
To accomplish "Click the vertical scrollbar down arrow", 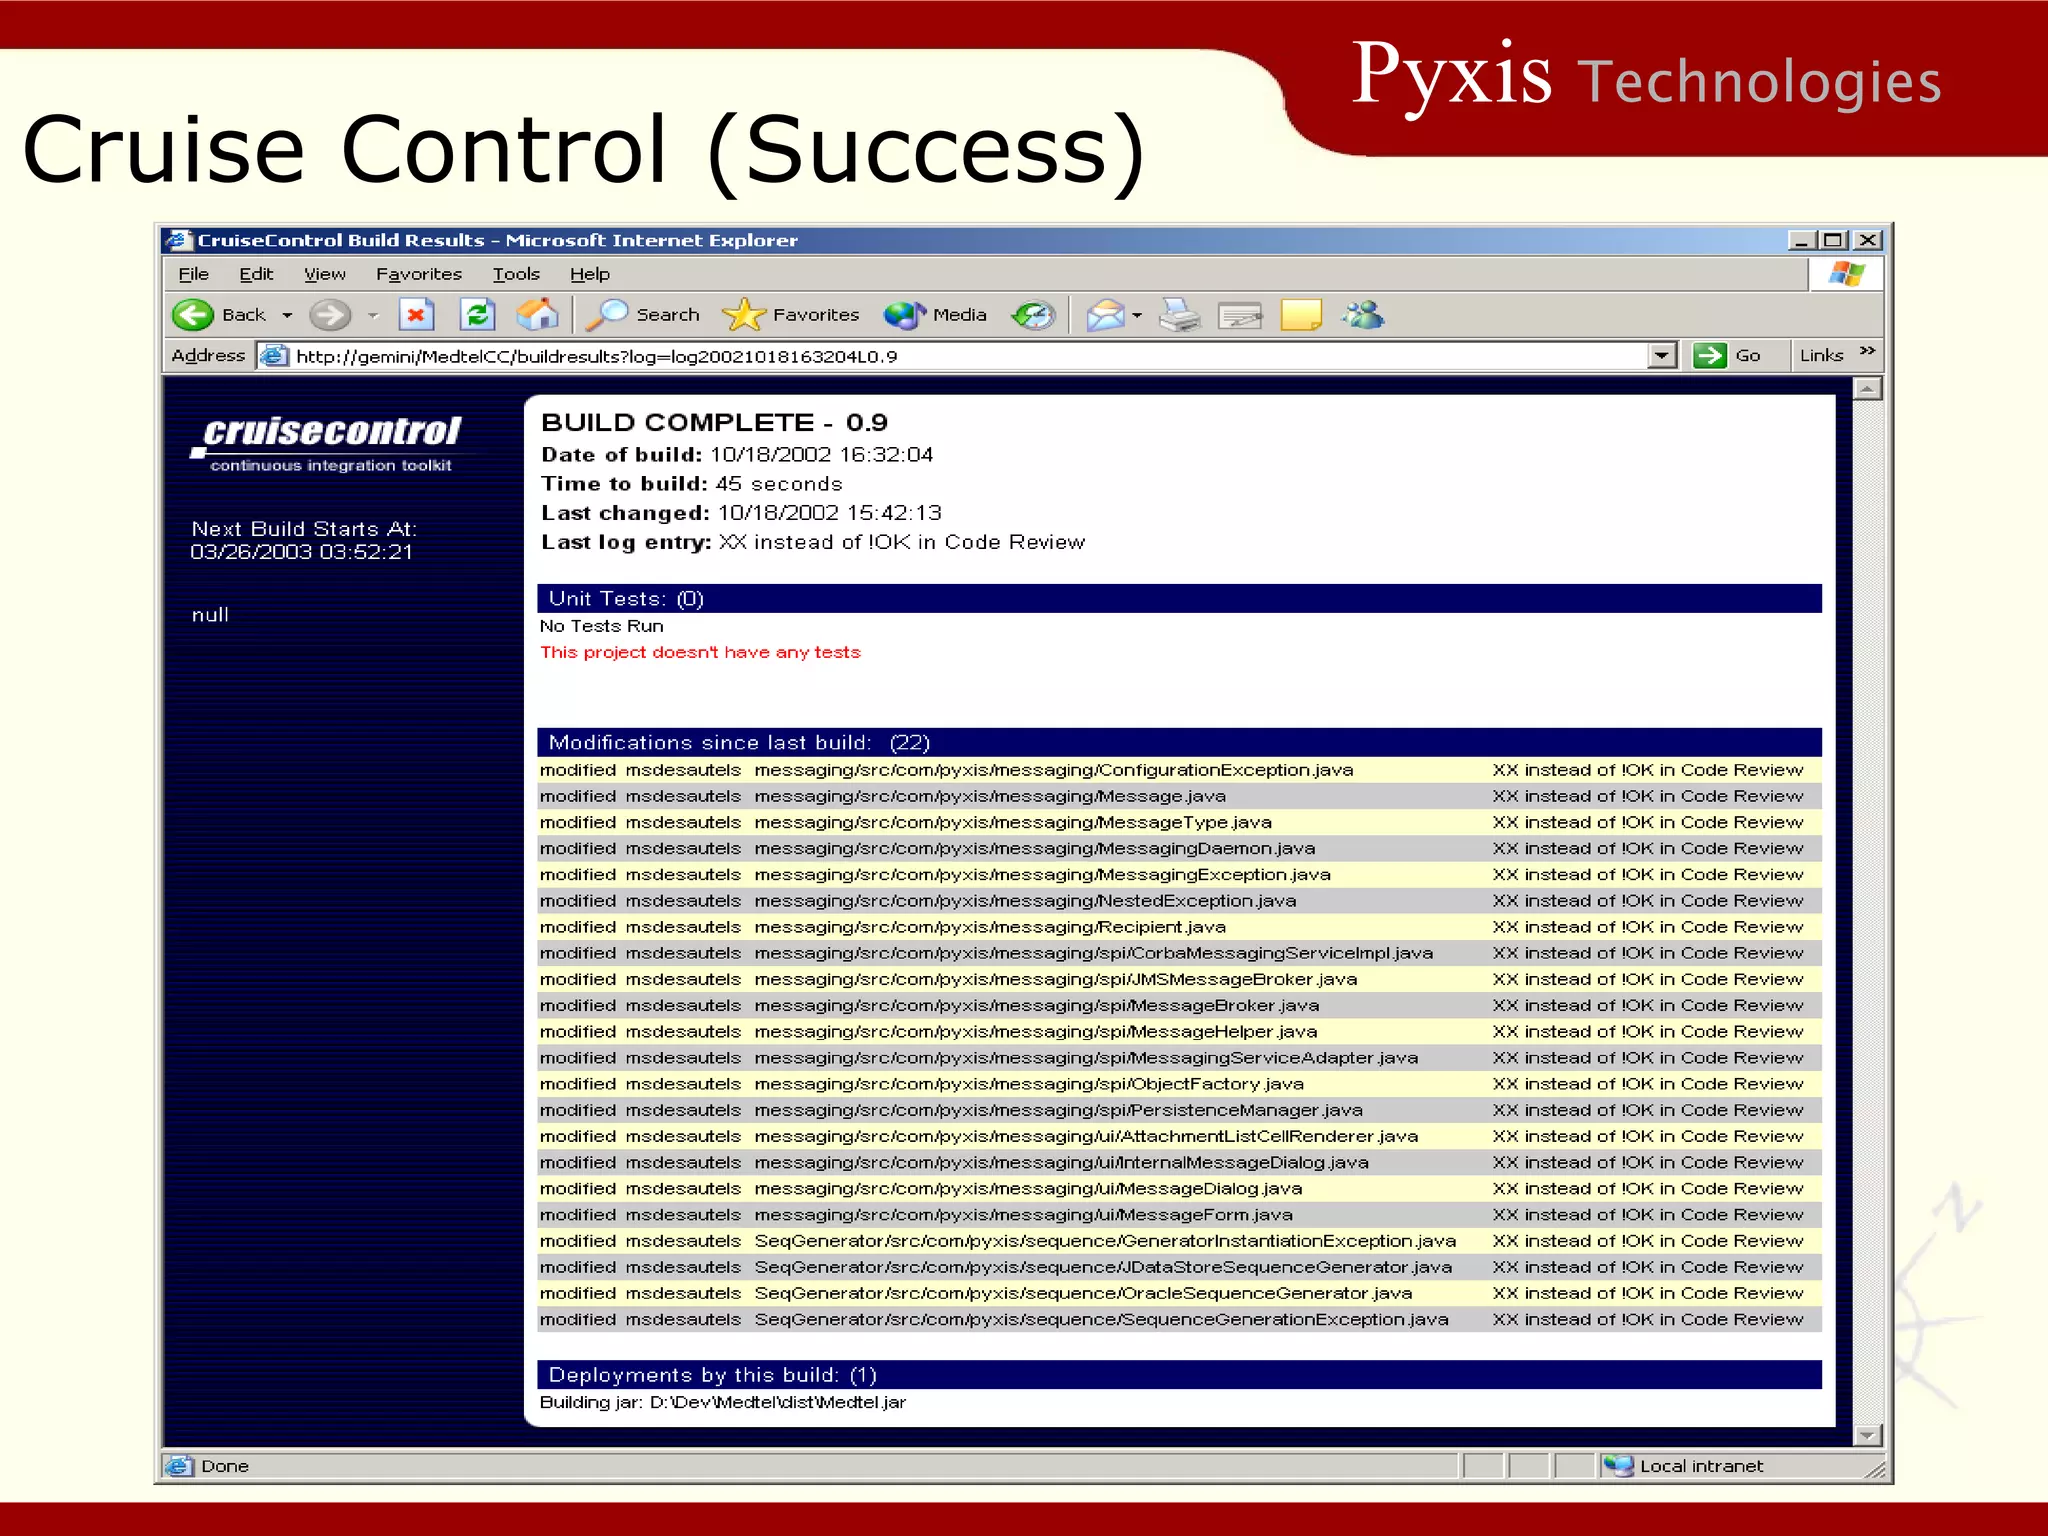I will [x=1867, y=1435].
